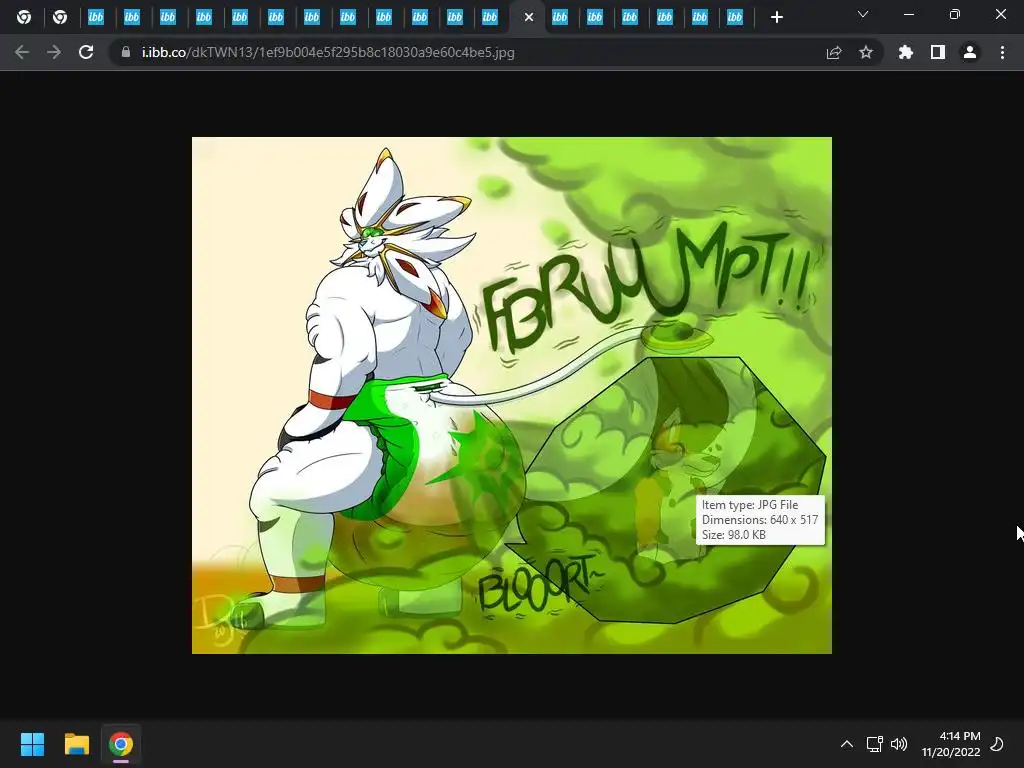Restore down the Chrome window
Image resolution: width=1024 pixels, height=768 pixels.
(x=954, y=14)
